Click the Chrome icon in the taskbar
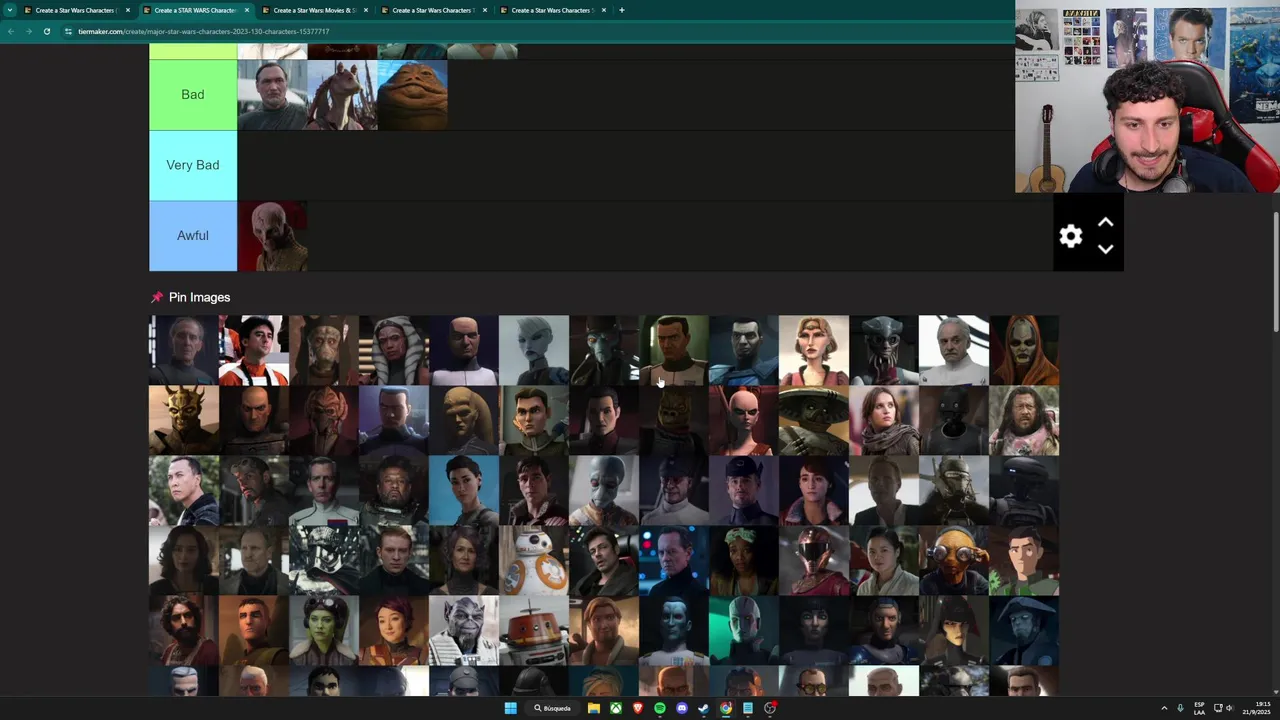The image size is (1280, 720). click(726, 708)
